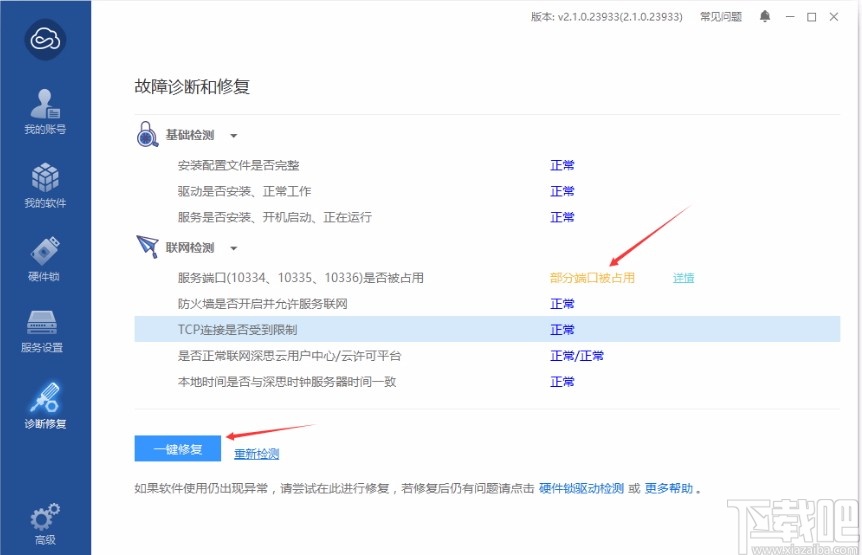Select row TCP连接是否受到限制
Screen dimensions: 862x555
point(487,329)
